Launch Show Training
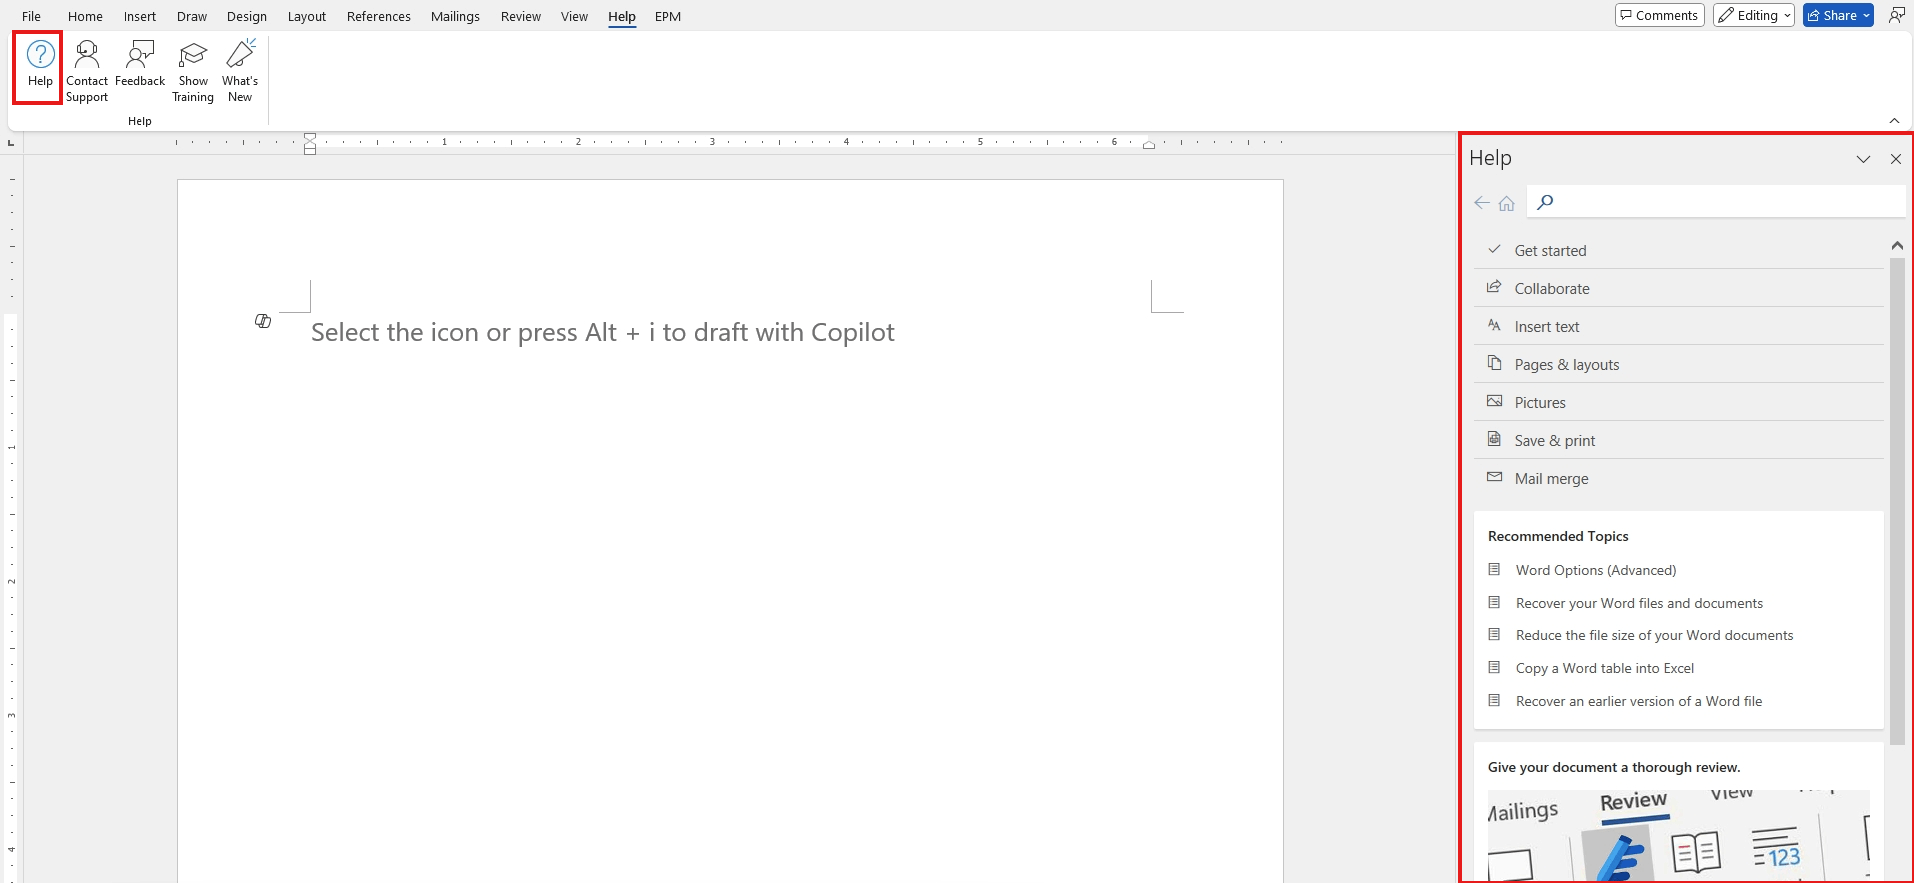1914x883 pixels. pyautogui.click(x=193, y=70)
